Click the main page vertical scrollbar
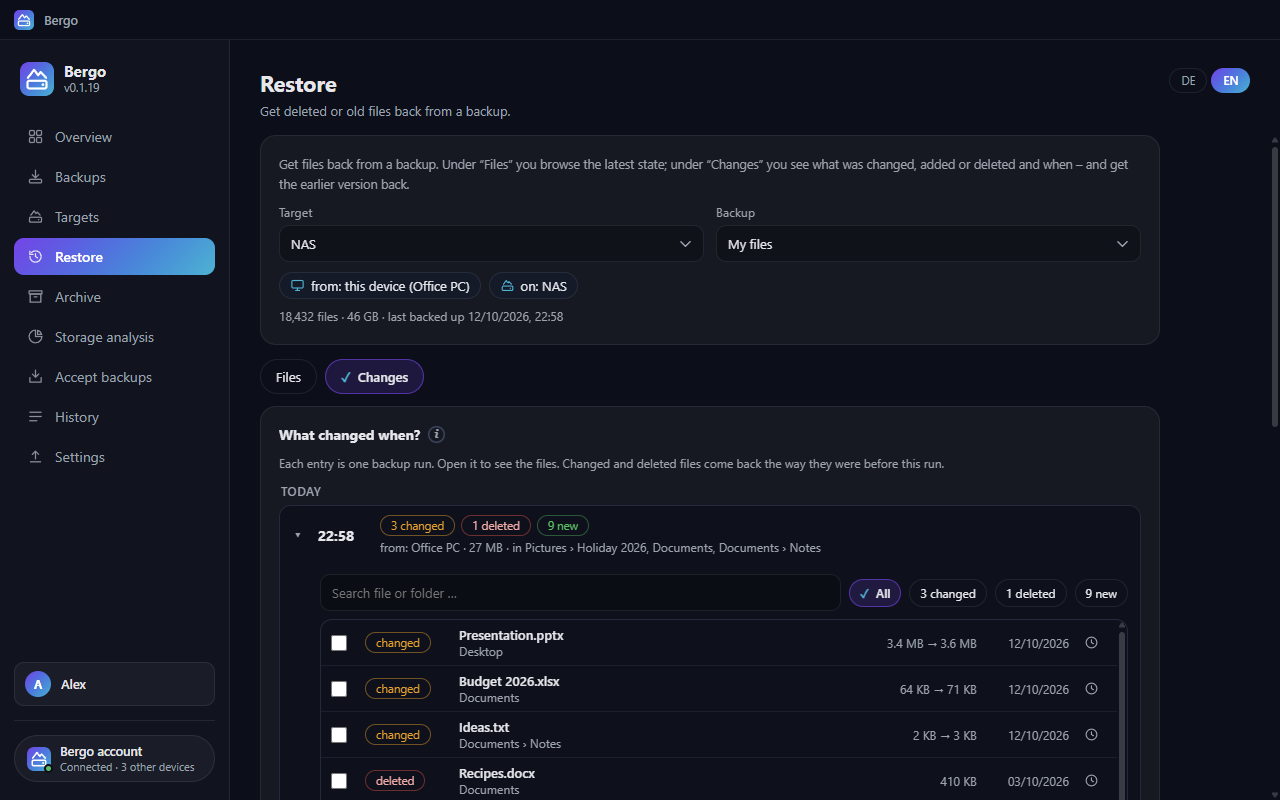The height and width of the screenshot is (800, 1280). 1275,288
